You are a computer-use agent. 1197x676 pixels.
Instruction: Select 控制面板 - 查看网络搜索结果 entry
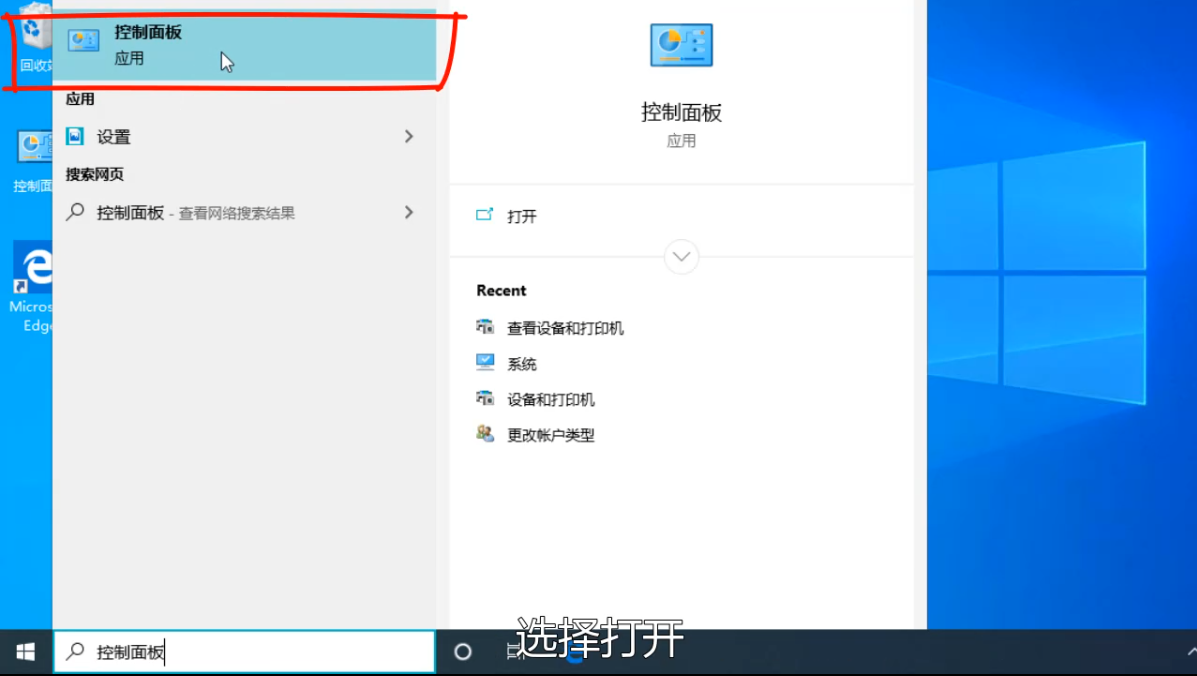pyautogui.click(x=244, y=213)
